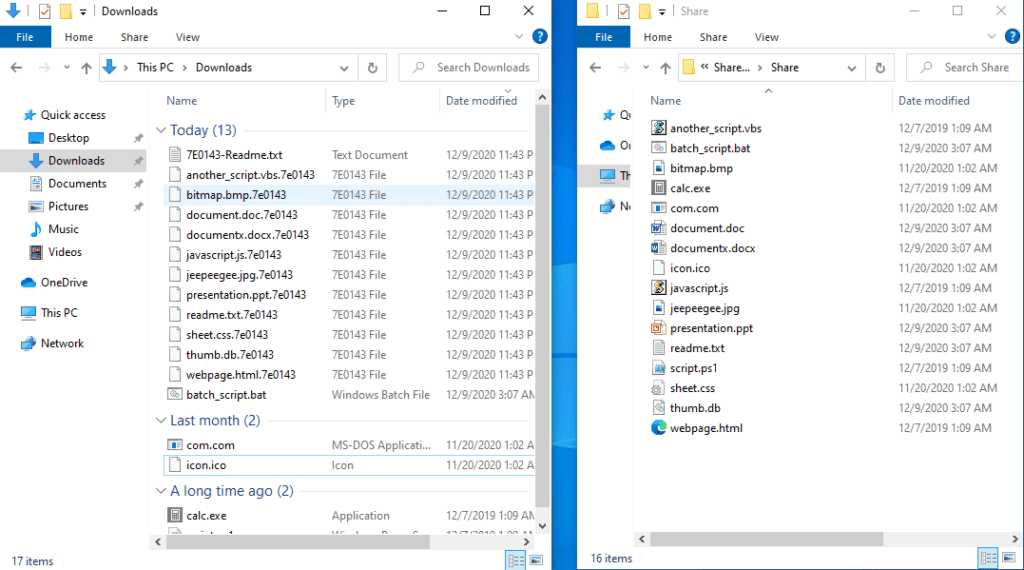Click This PC in Downloads address path

click(155, 67)
